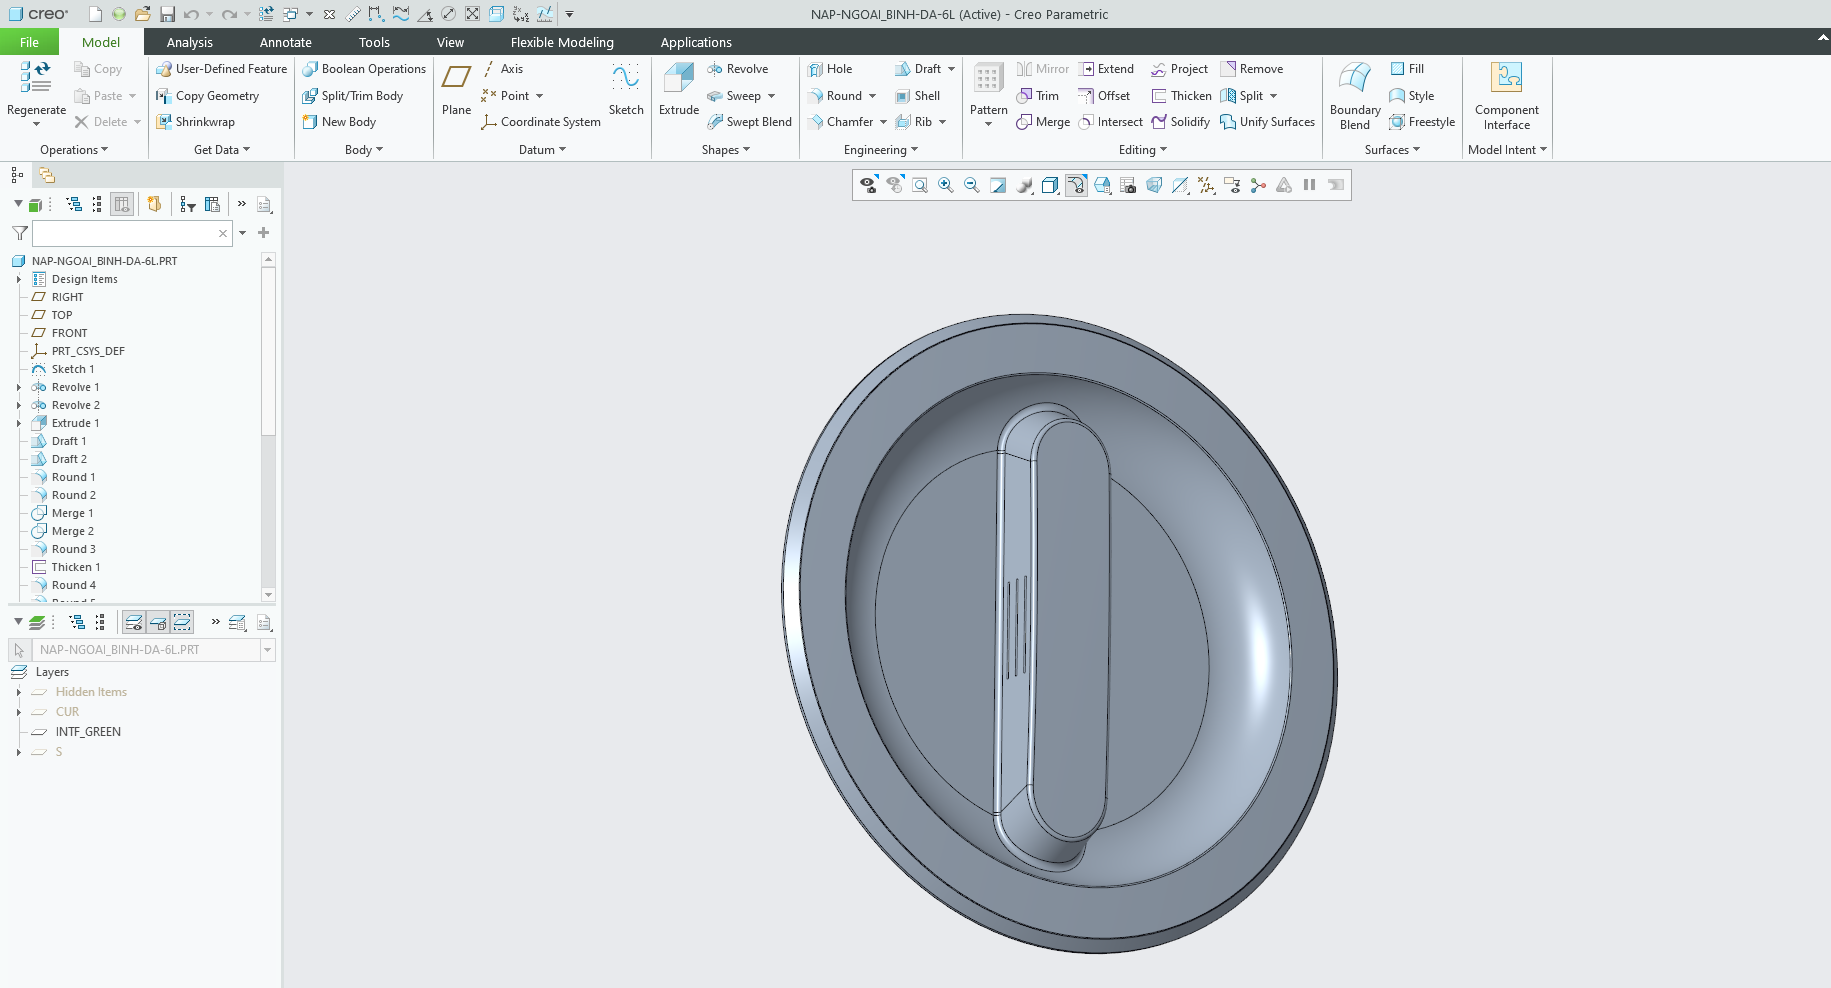The width and height of the screenshot is (1831, 988).
Task: Expand the Revolve 1 feature node
Action: 19,387
